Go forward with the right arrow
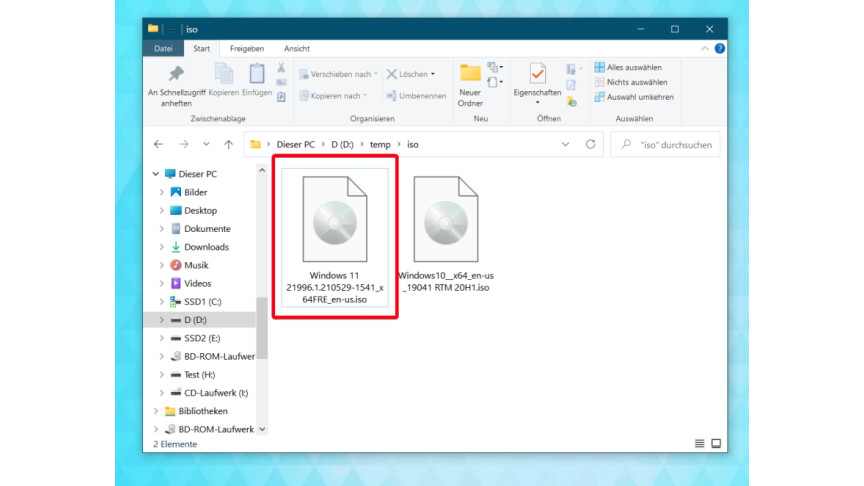Viewport: 864px width, 486px height. (183, 144)
